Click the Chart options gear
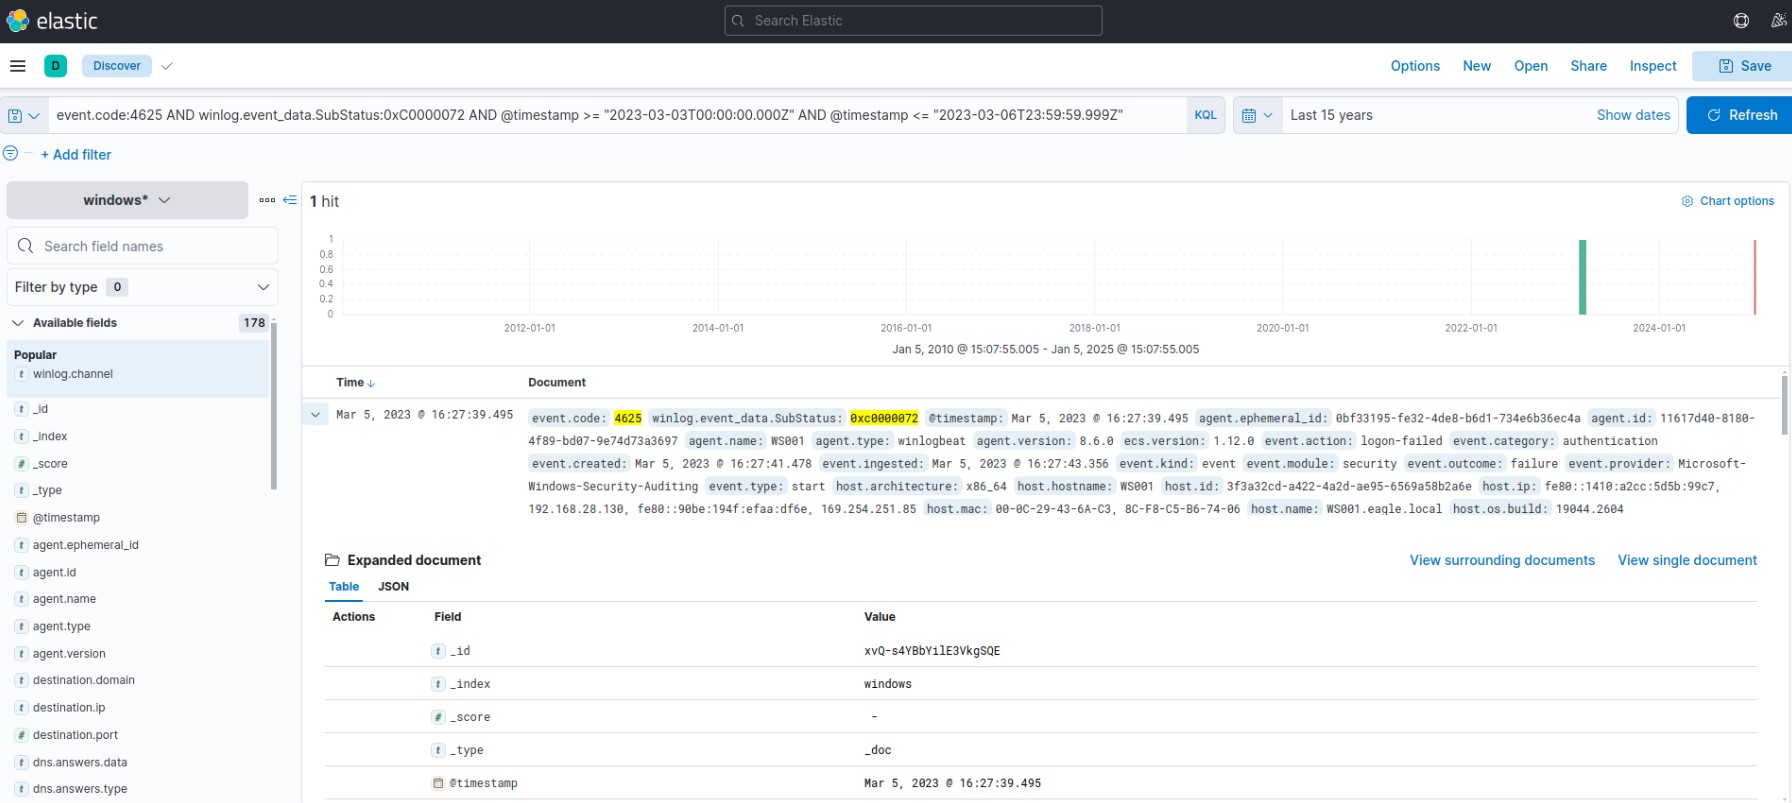The height and width of the screenshot is (803, 1792). click(1687, 201)
